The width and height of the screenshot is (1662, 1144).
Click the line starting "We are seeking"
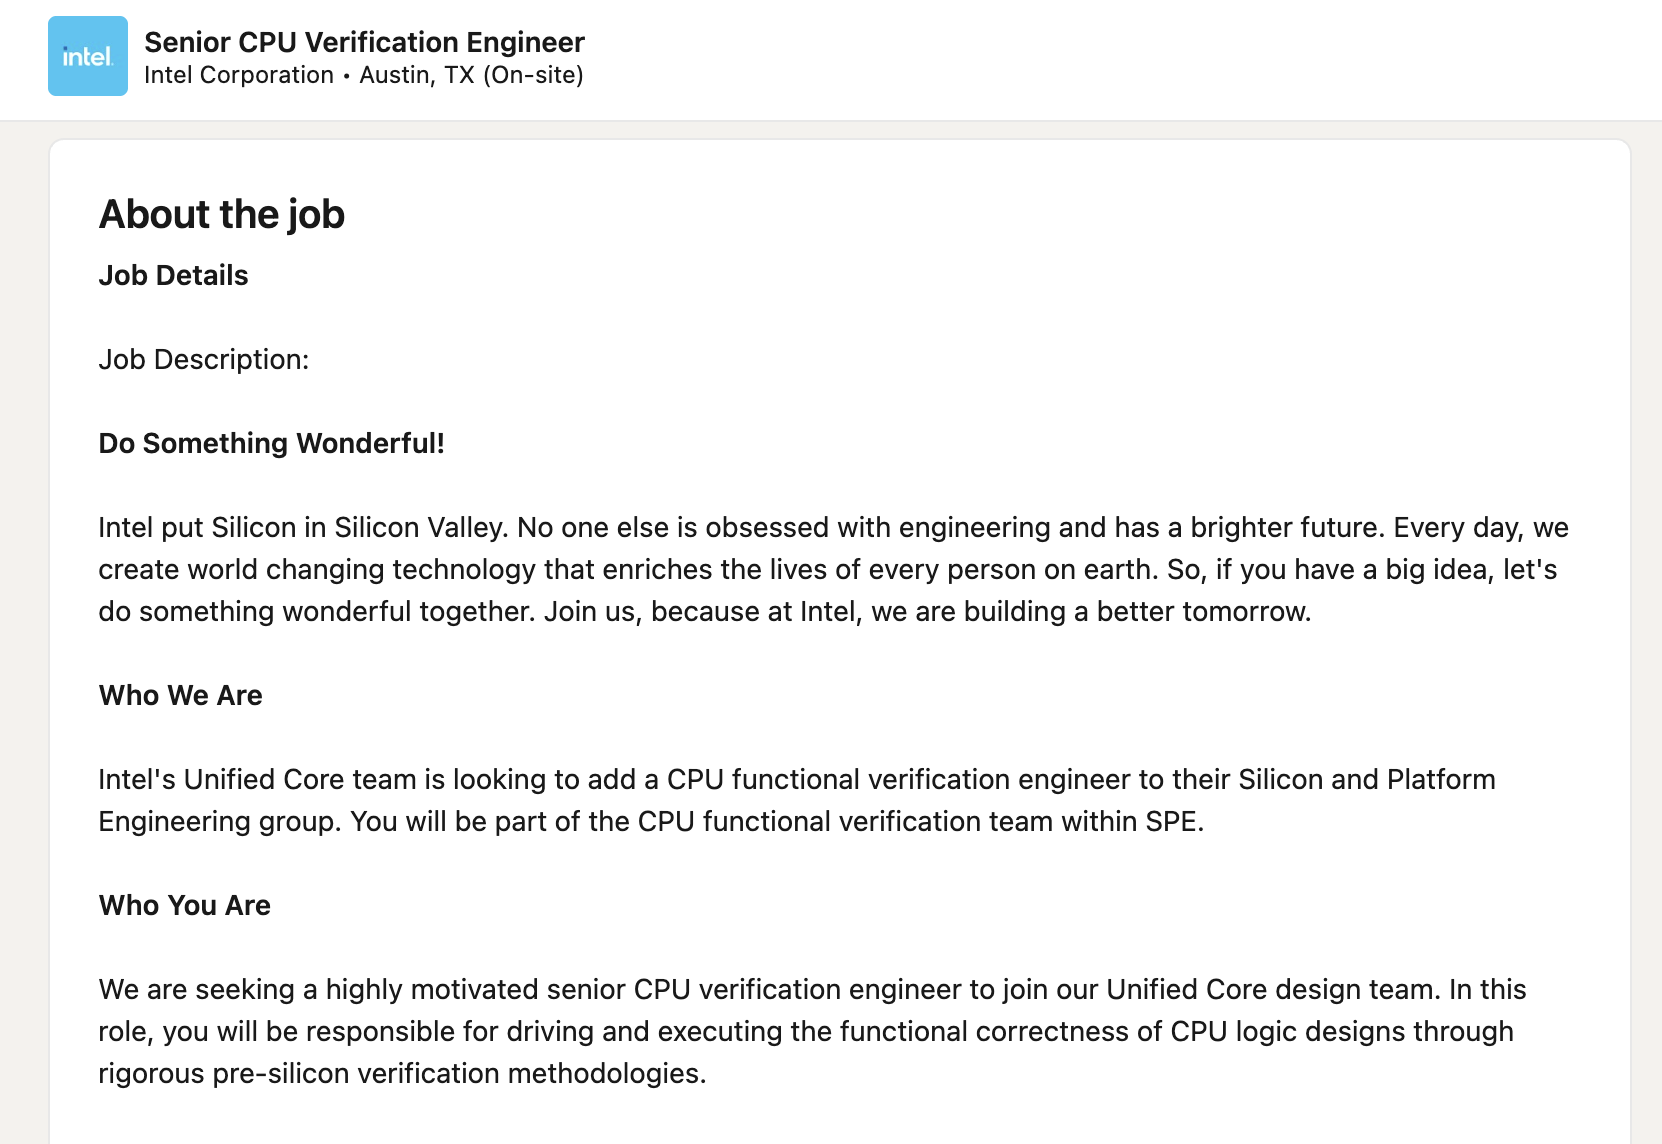click(x=811, y=989)
